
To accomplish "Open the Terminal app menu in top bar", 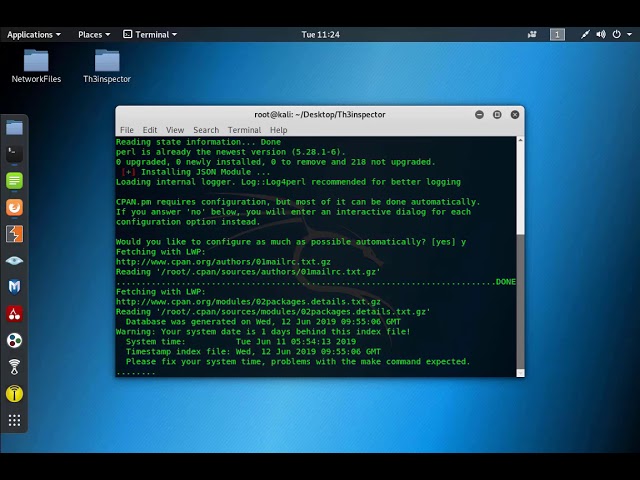I will click(x=150, y=35).
